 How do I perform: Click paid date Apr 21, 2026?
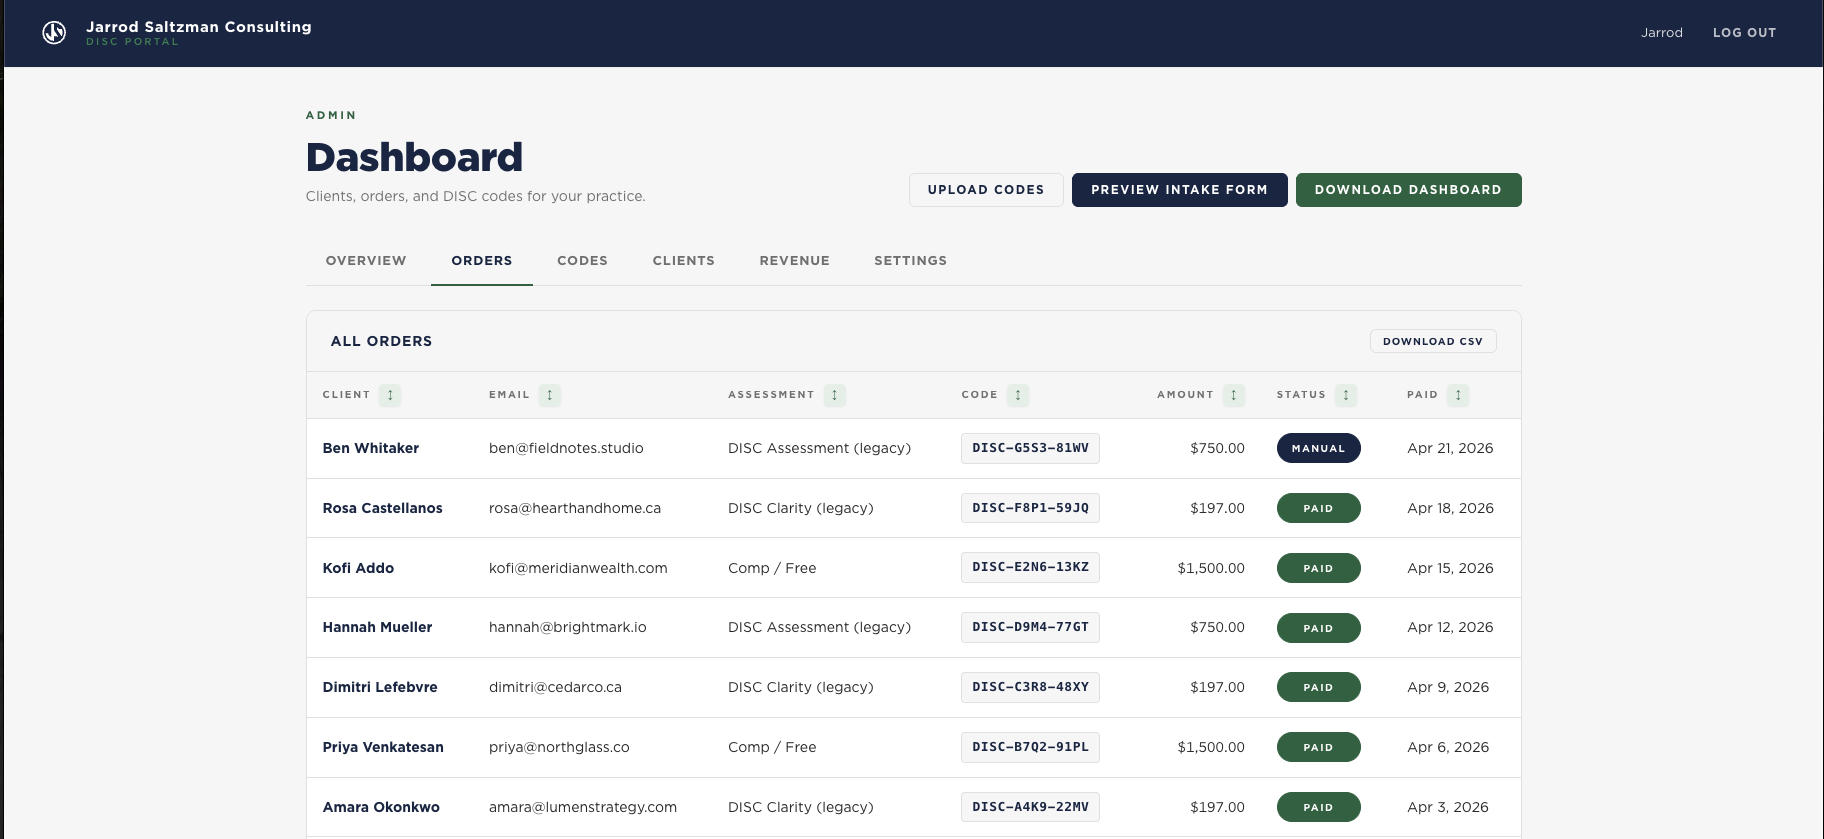coord(1450,448)
